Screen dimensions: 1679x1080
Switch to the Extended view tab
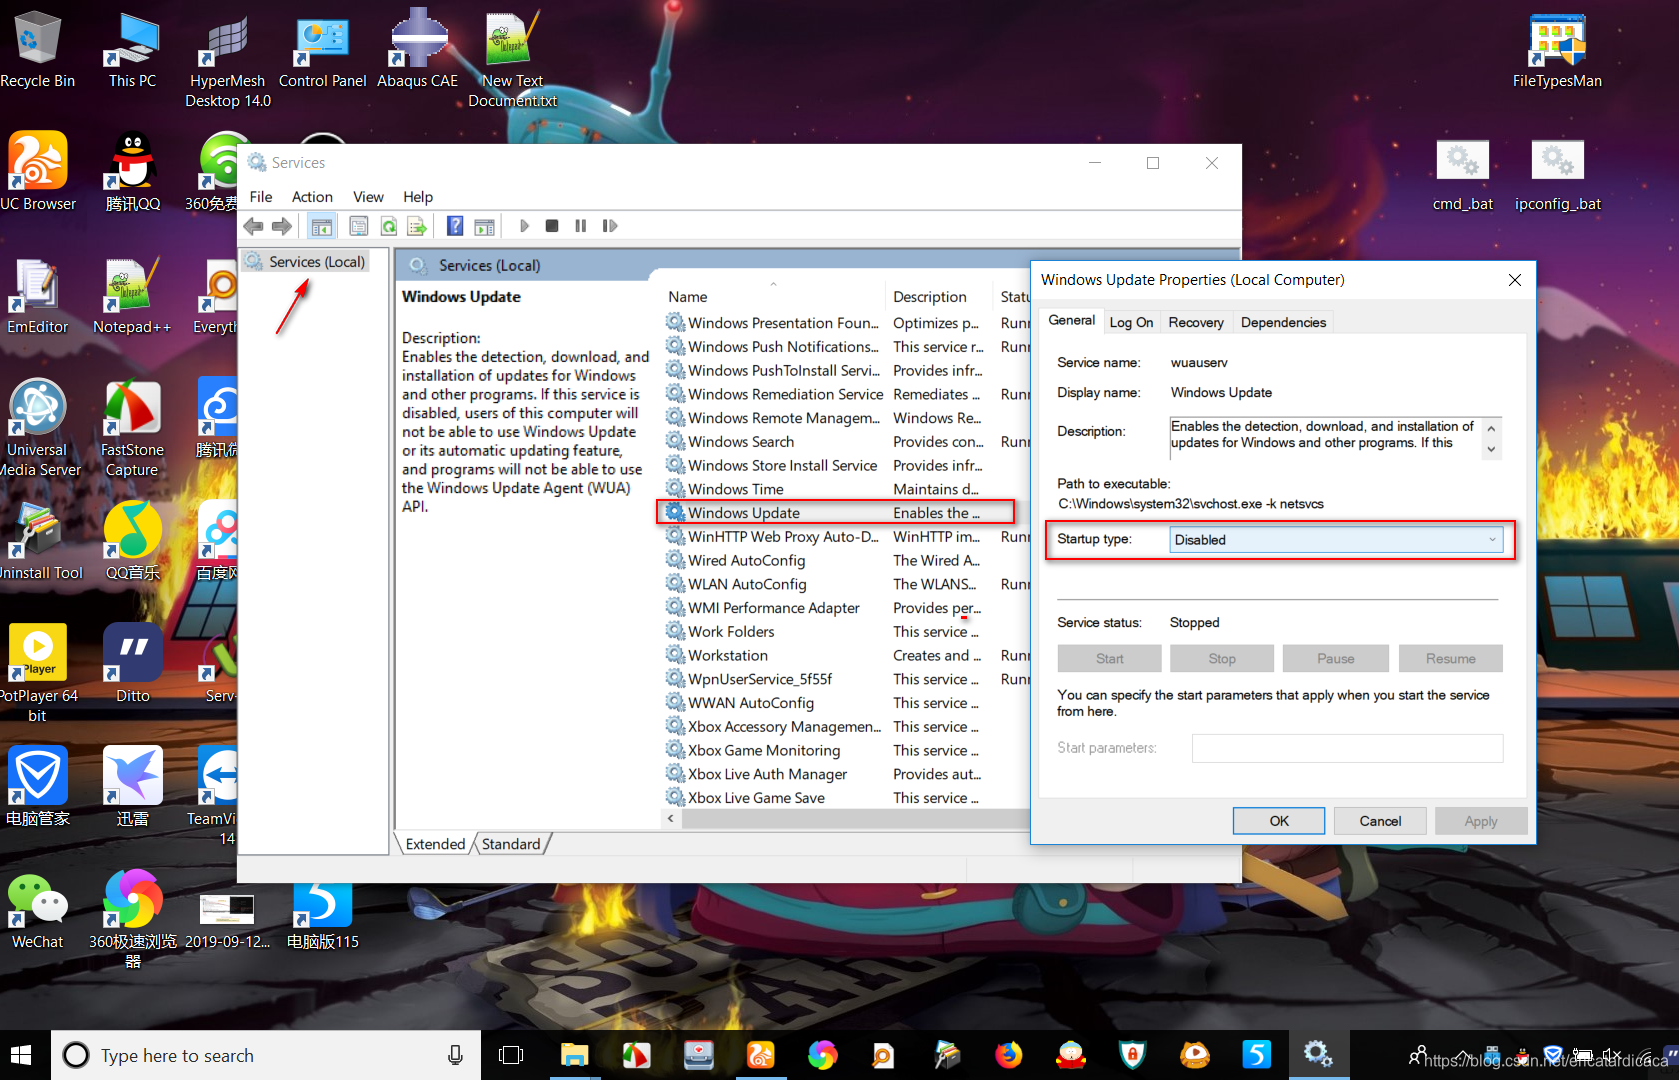tap(435, 844)
